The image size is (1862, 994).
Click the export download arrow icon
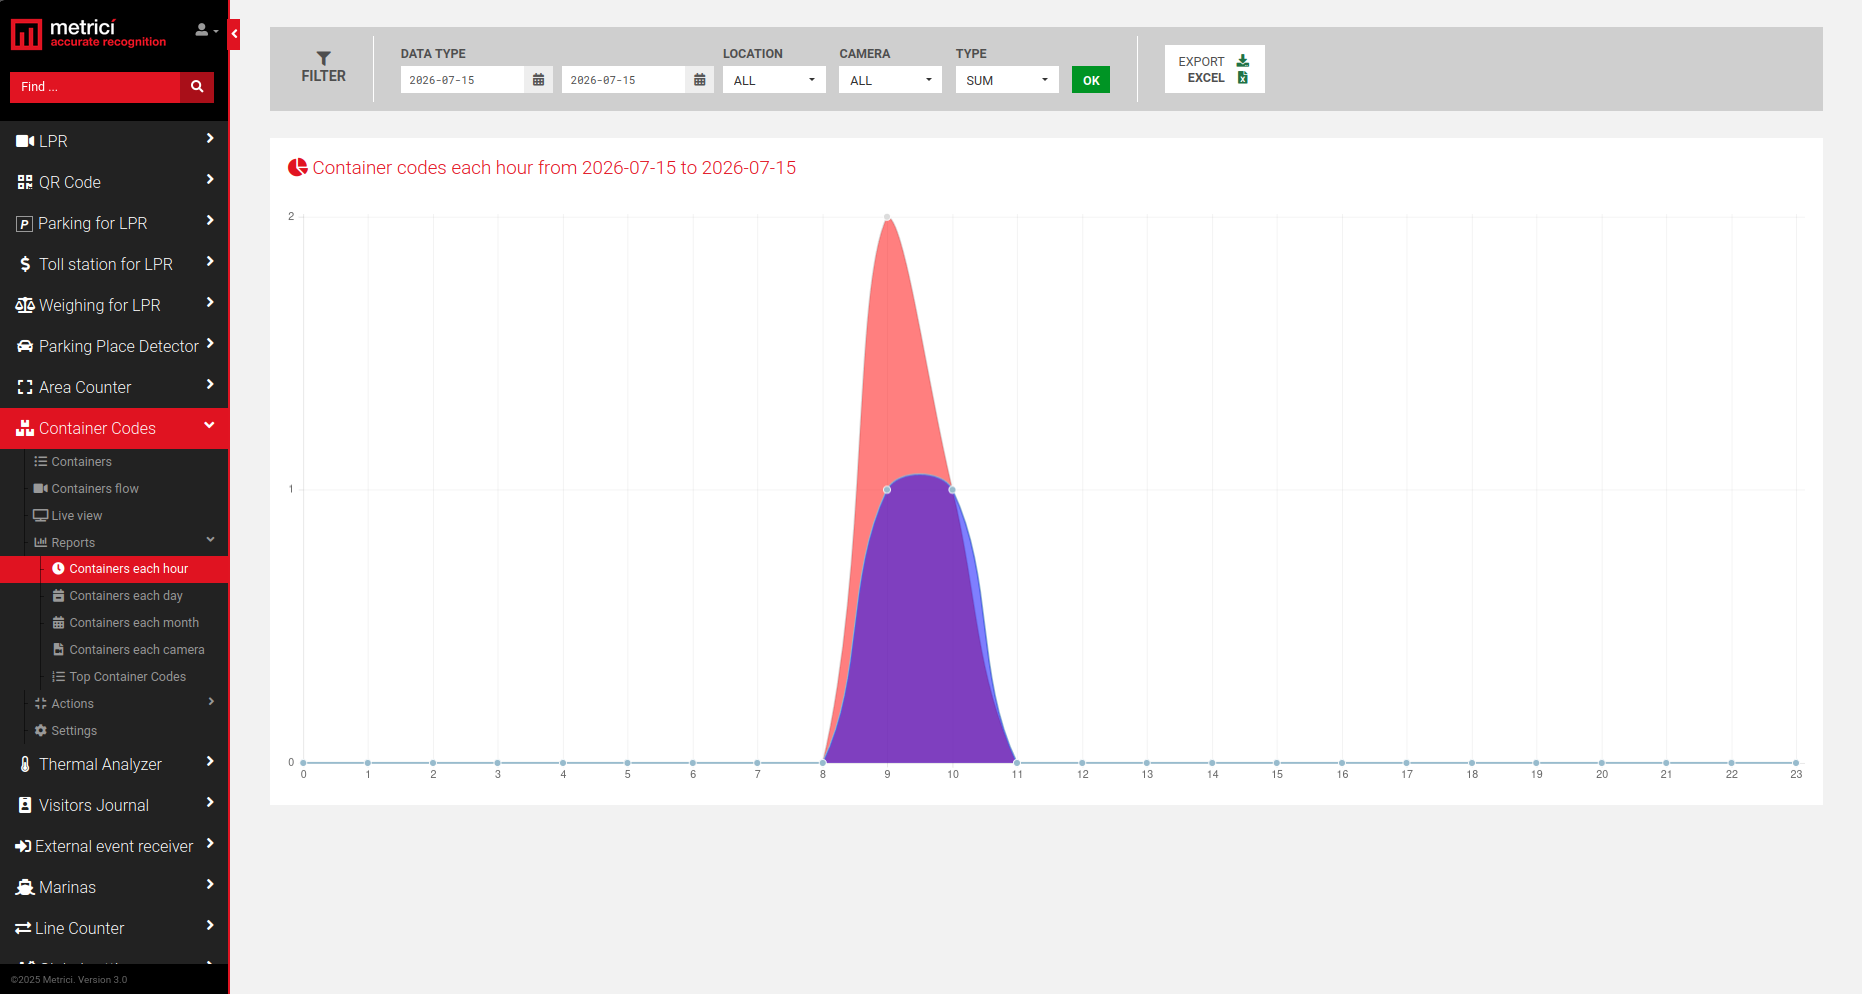point(1243,61)
